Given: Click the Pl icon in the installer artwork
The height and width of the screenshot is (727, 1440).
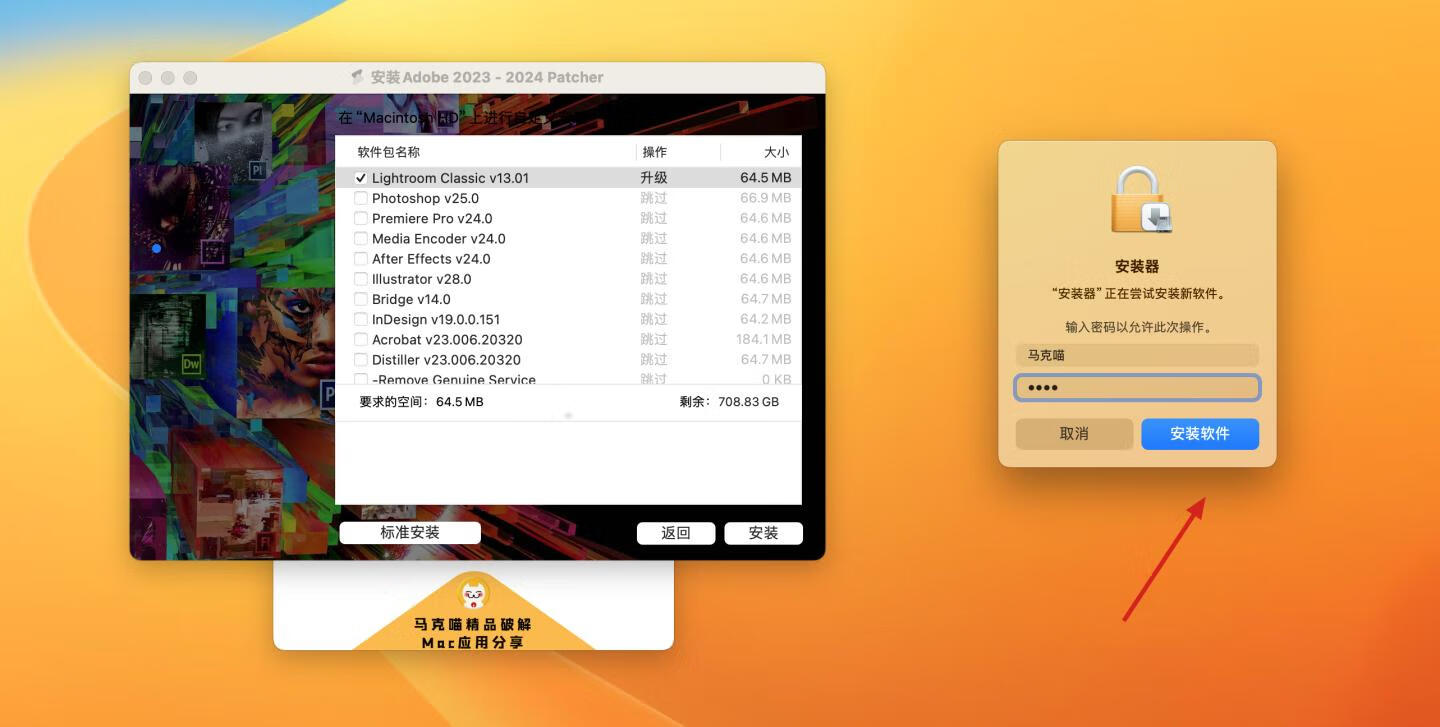Looking at the screenshot, I should [x=257, y=171].
